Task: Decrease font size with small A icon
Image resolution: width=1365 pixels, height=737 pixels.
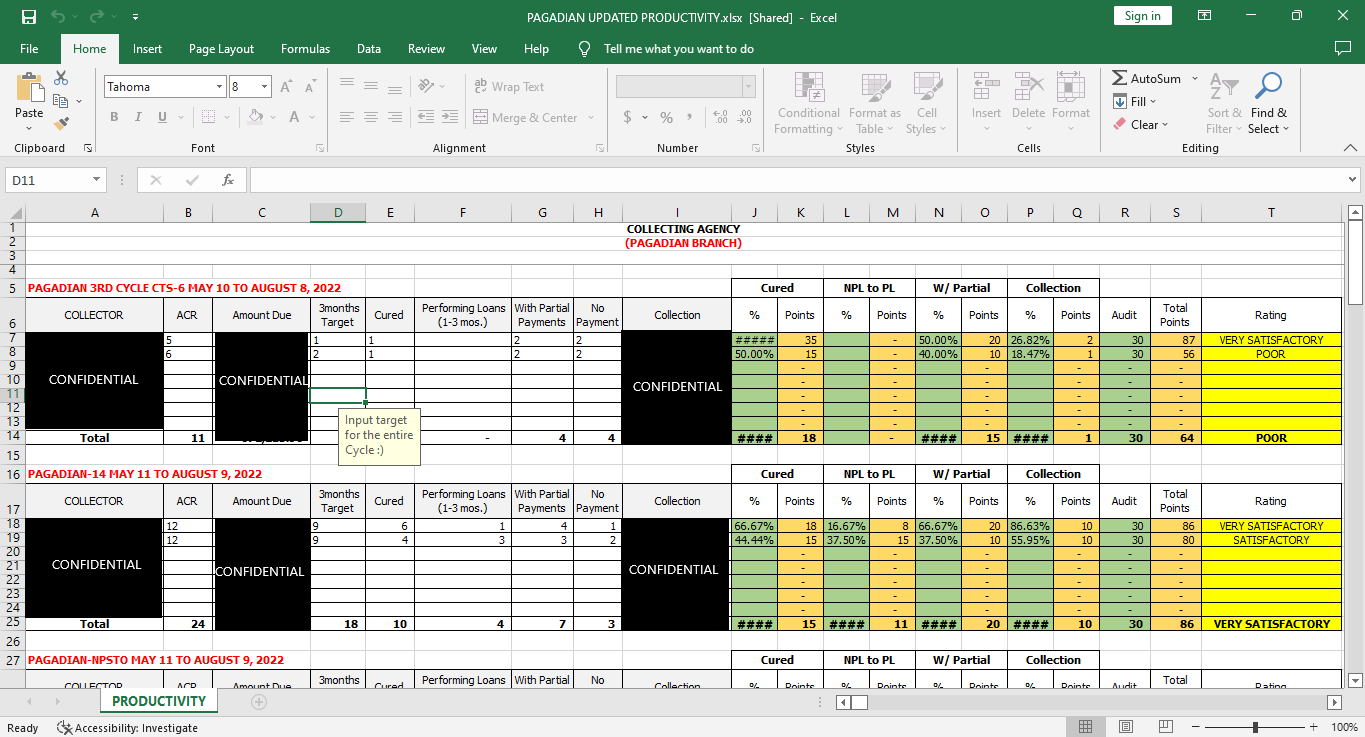Action: [x=312, y=87]
